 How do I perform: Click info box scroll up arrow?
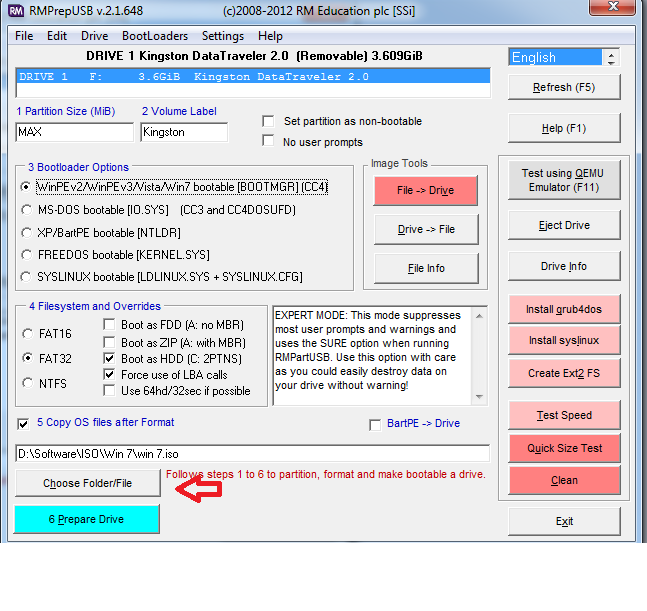(479, 316)
